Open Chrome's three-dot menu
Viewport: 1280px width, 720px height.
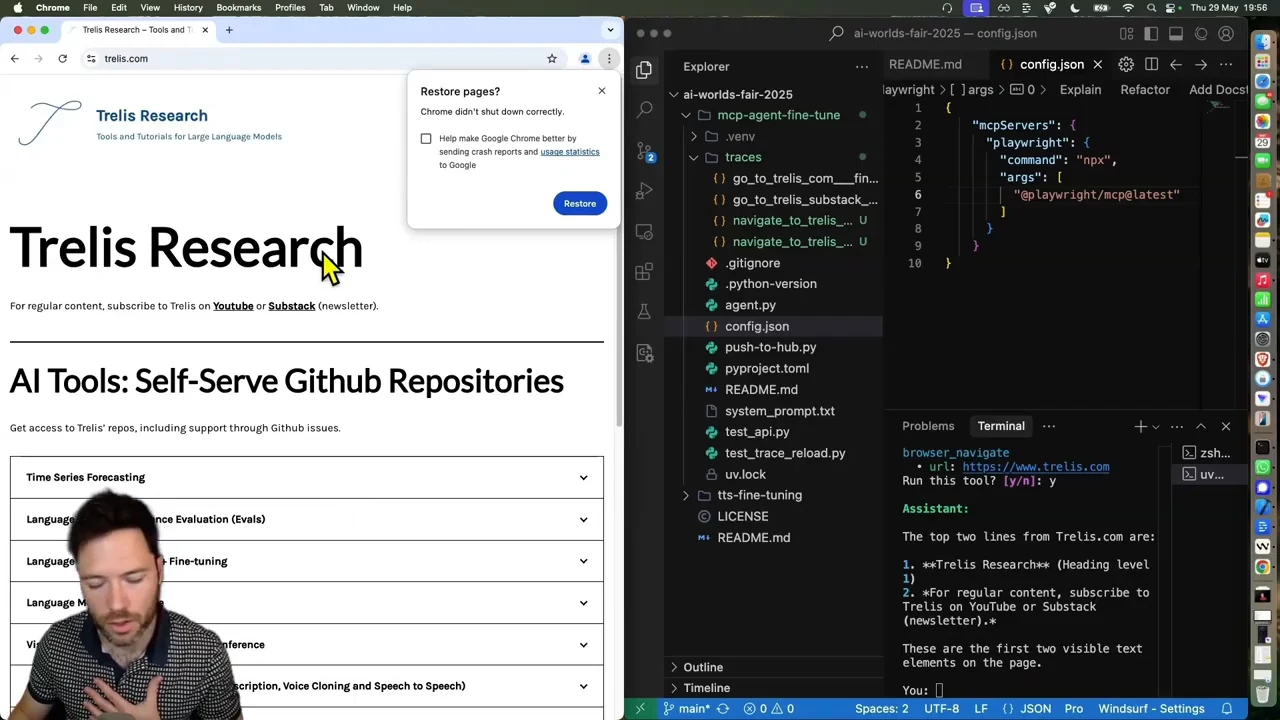click(608, 59)
